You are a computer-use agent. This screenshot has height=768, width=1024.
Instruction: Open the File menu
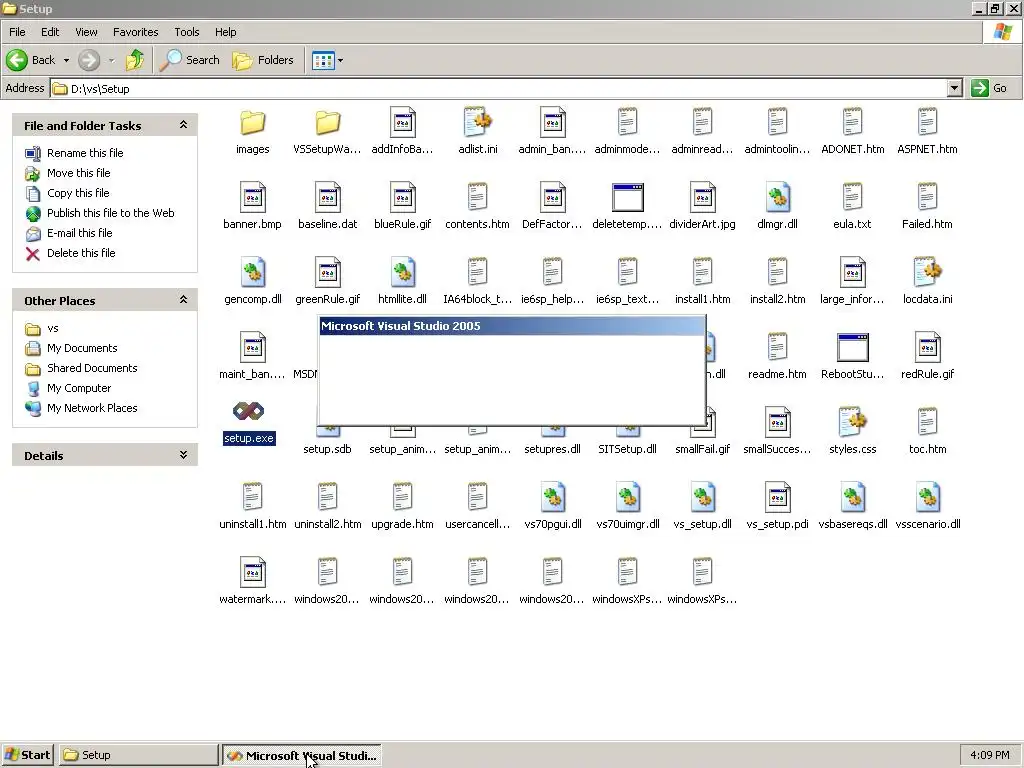tap(17, 32)
